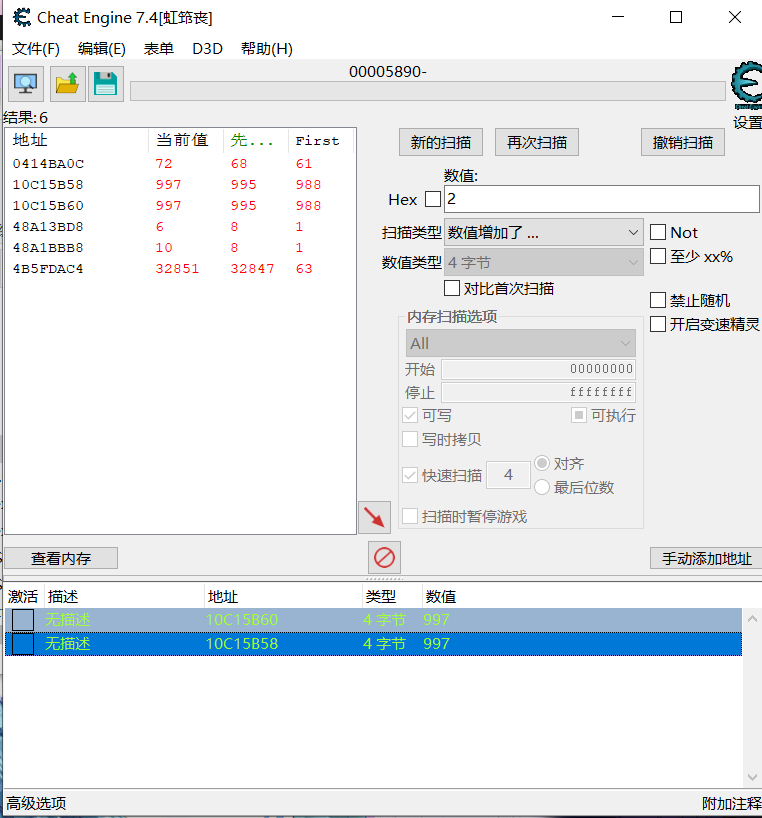This screenshot has height=818, width=762.
Task: Click the 描述 column header in address table
Action: click(x=125, y=596)
